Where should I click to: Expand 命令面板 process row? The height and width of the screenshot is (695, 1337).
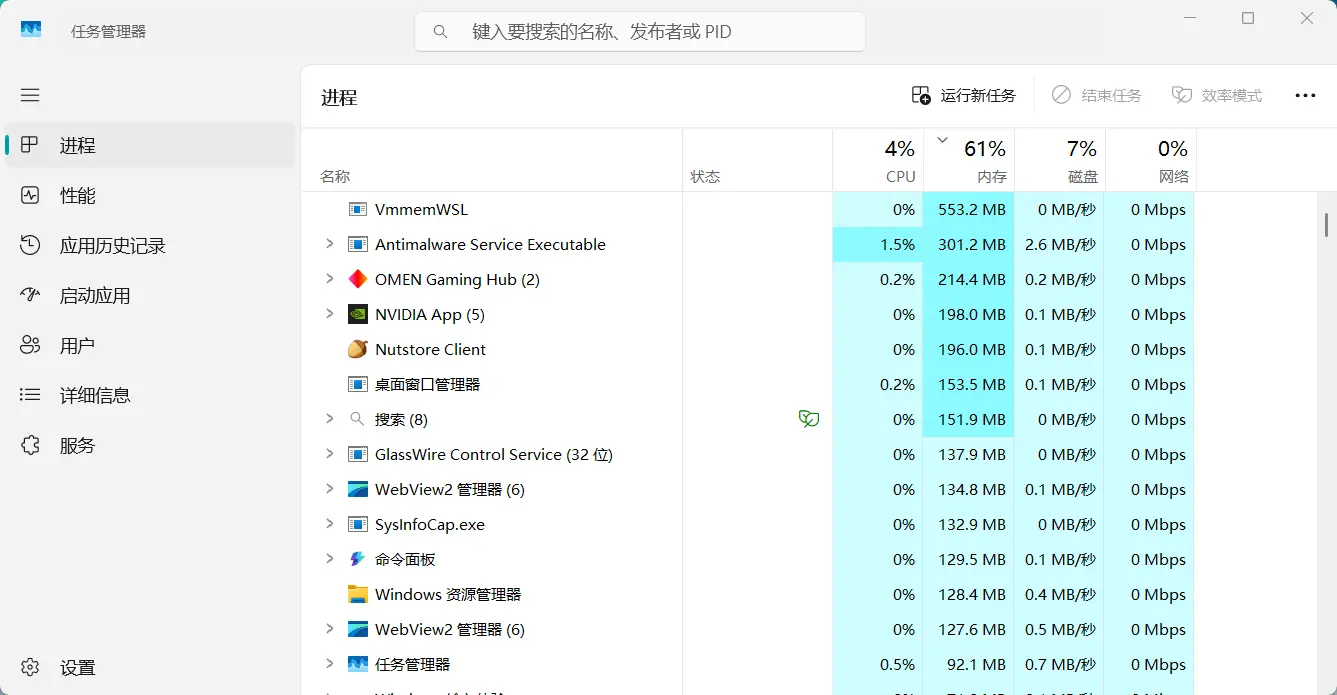tap(330, 559)
